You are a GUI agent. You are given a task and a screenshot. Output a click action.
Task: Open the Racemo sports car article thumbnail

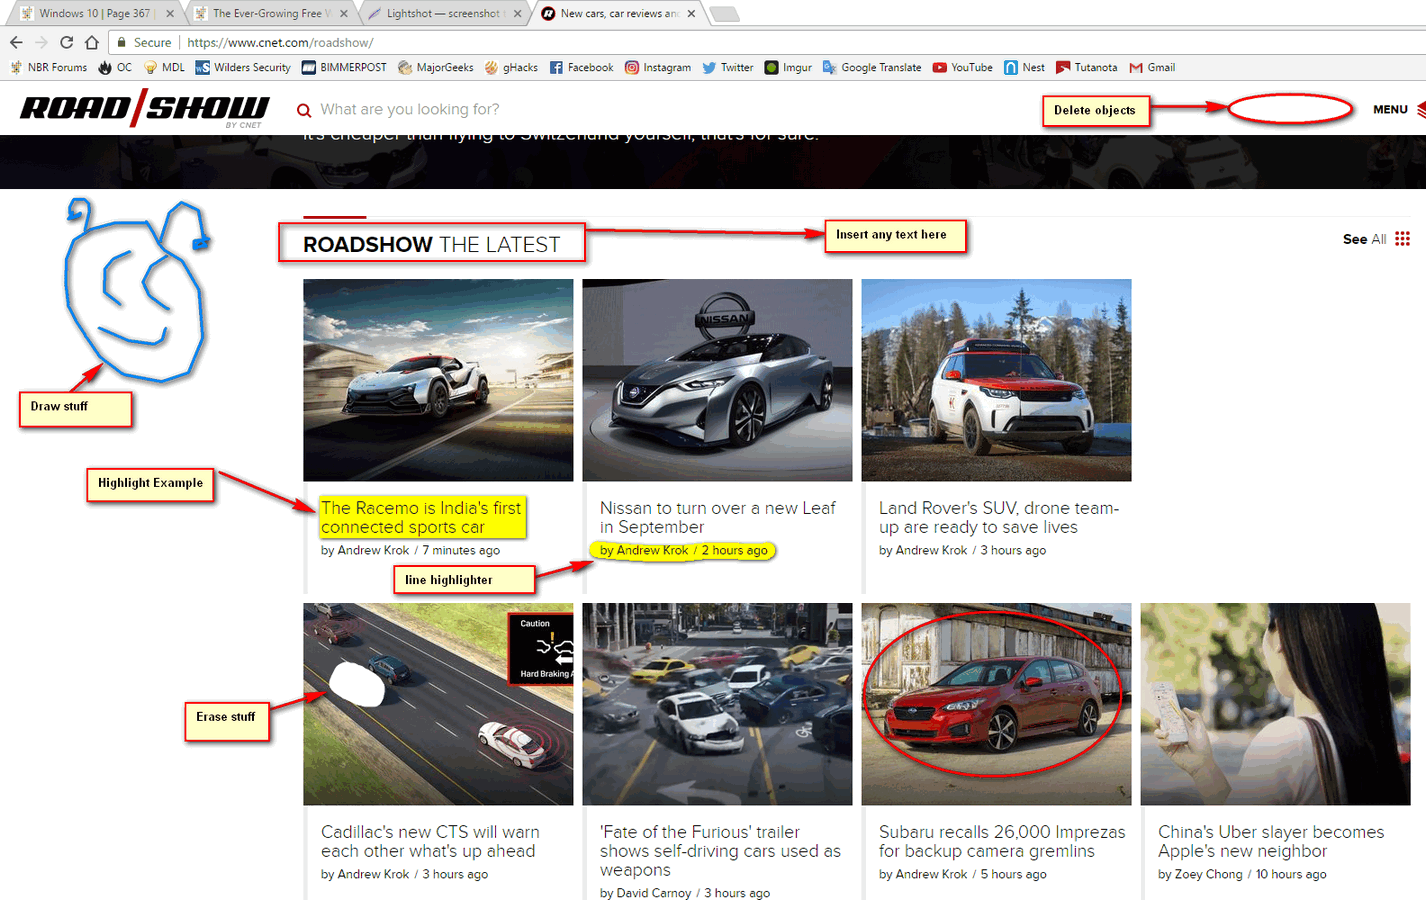[438, 380]
